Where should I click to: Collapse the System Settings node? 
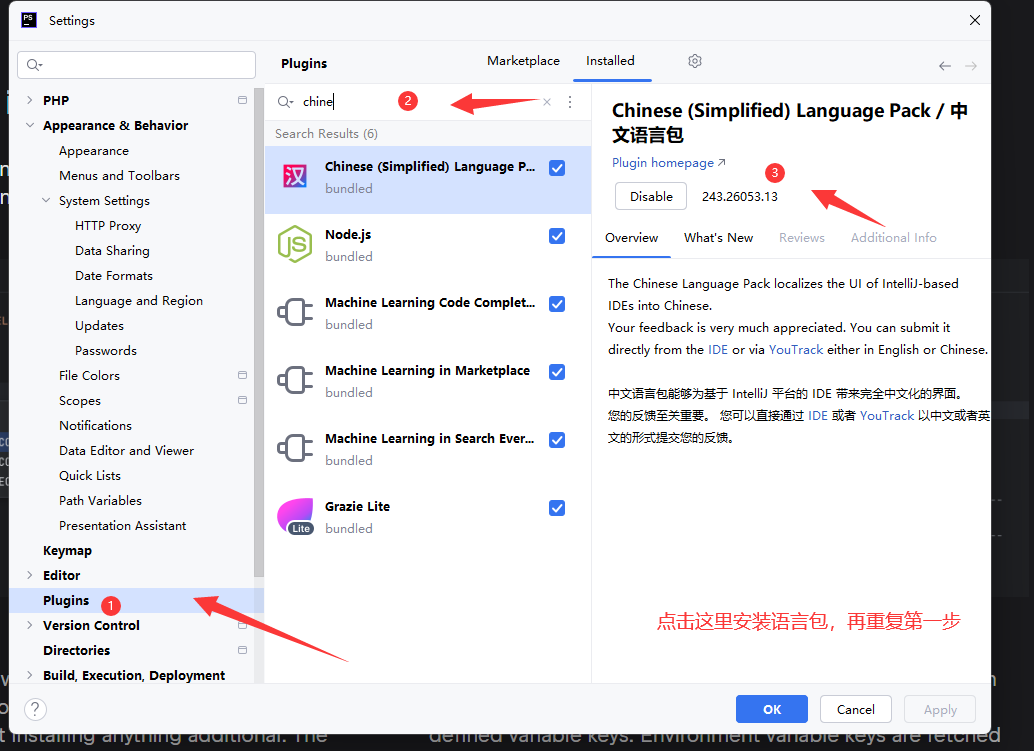click(x=46, y=200)
